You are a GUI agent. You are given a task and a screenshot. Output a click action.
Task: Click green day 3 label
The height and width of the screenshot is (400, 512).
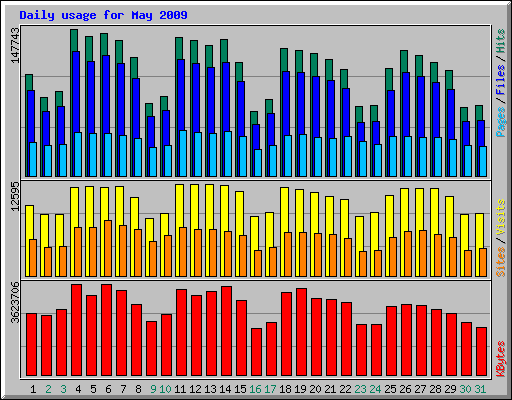pos(63,389)
